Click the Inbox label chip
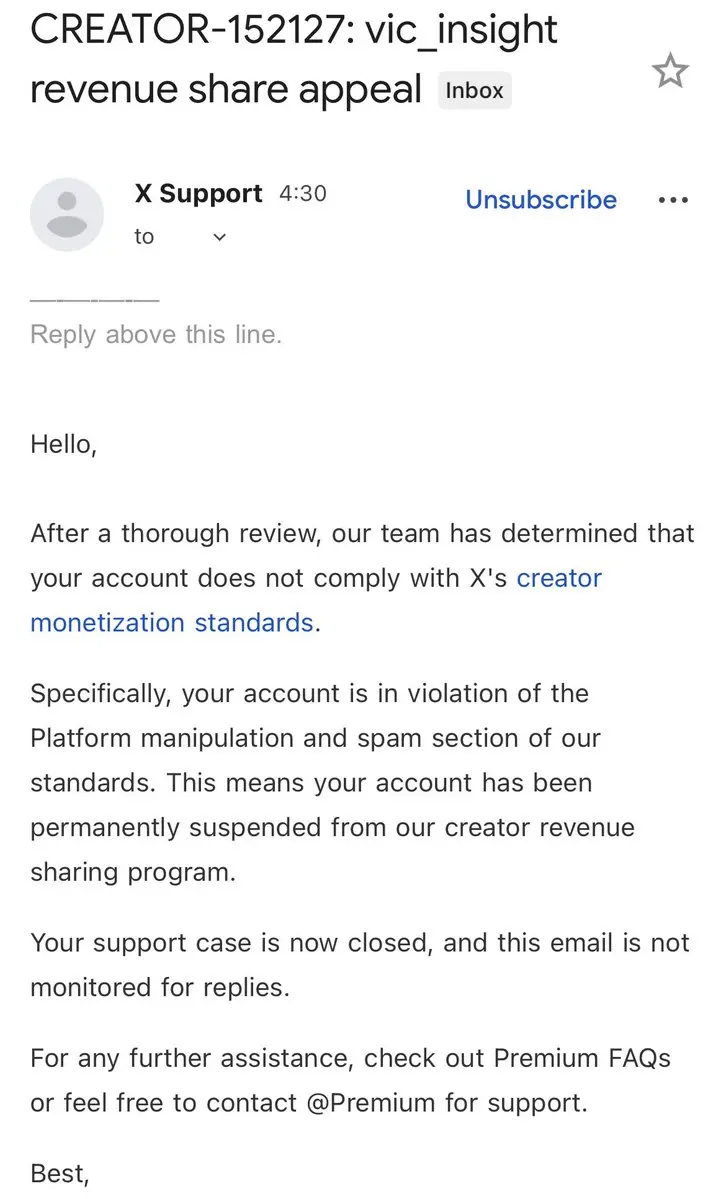The image size is (726, 1199). coord(474,90)
